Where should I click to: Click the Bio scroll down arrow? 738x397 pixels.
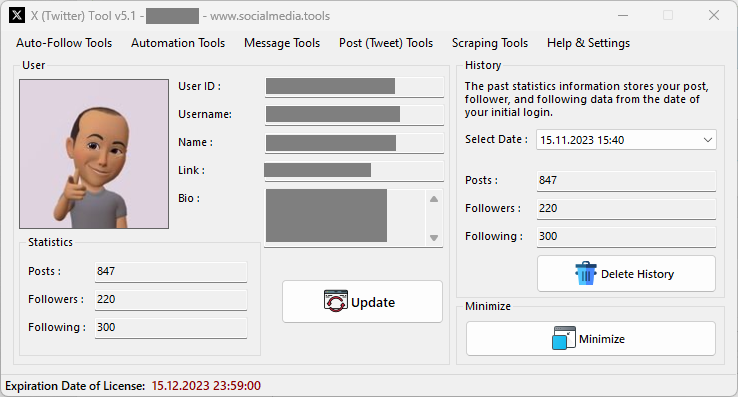pos(434,238)
